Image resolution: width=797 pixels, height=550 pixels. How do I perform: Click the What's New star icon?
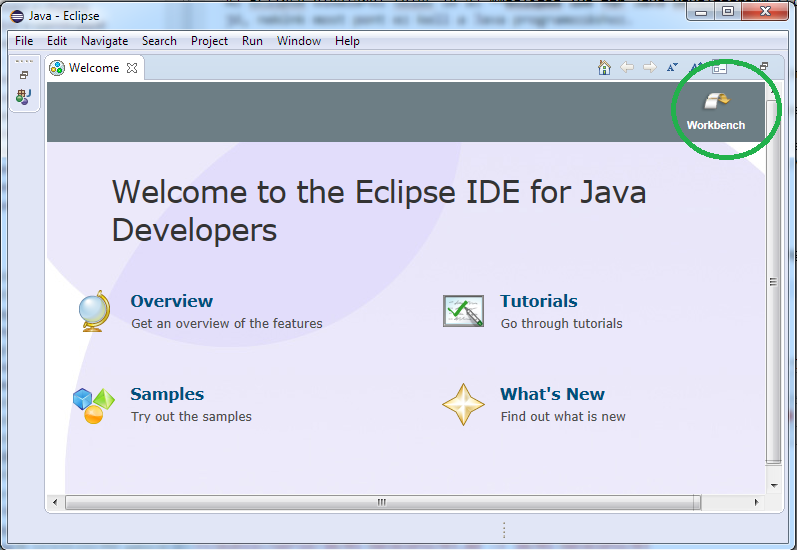click(463, 405)
